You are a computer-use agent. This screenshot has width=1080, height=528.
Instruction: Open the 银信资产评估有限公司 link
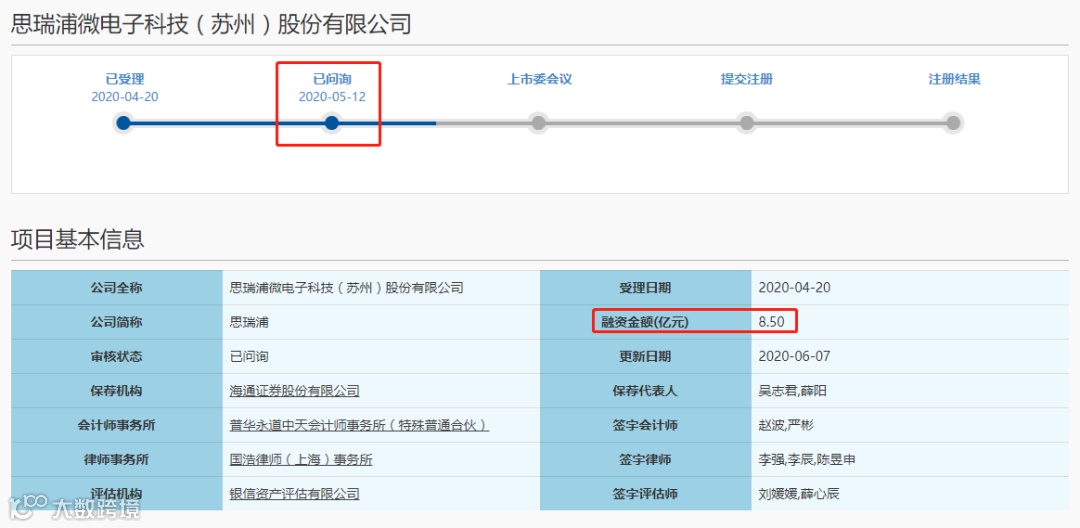(x=294, y=494)
